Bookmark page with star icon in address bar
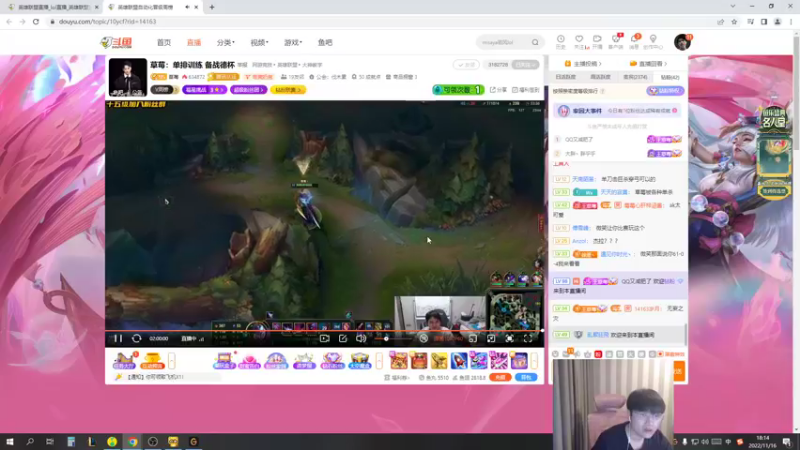 [x=734, y=22]
